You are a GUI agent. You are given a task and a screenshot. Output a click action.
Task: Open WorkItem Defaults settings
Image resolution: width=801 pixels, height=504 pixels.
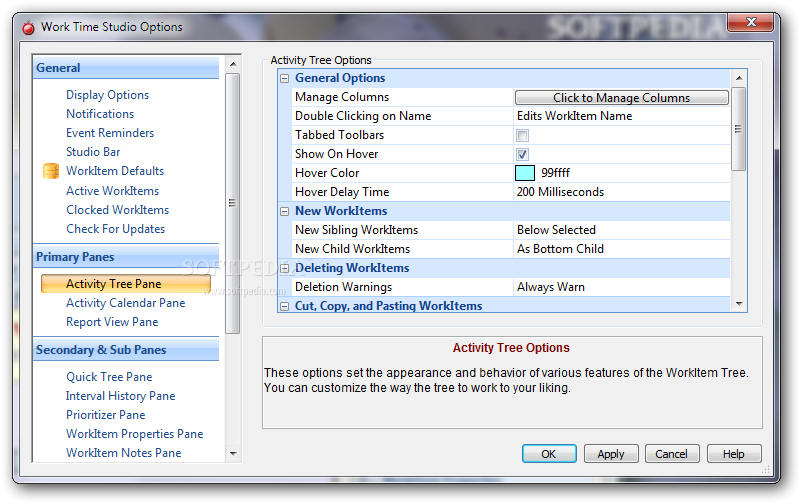(115, 171)
